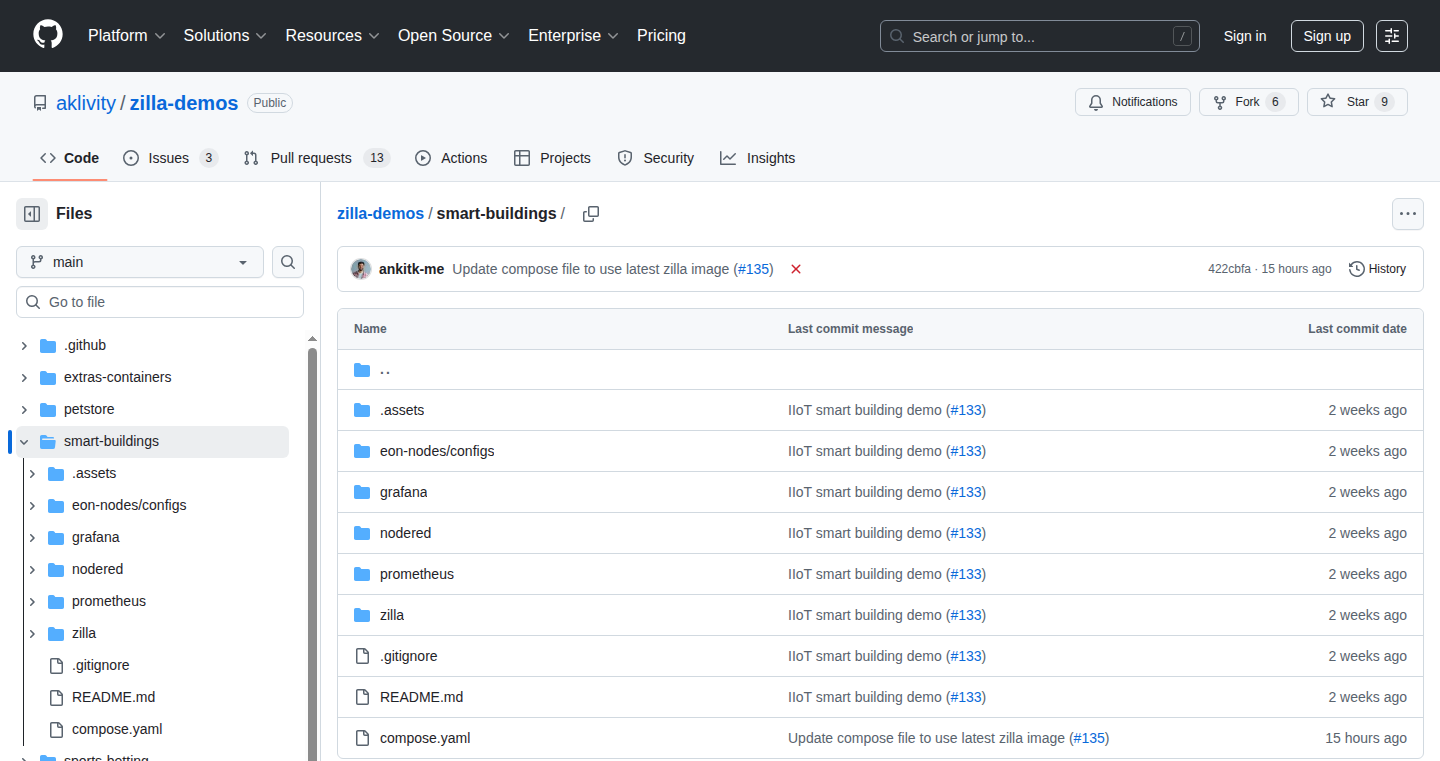Click ankitk-me avatar image
1440x761 pixels.
(361, 269)
